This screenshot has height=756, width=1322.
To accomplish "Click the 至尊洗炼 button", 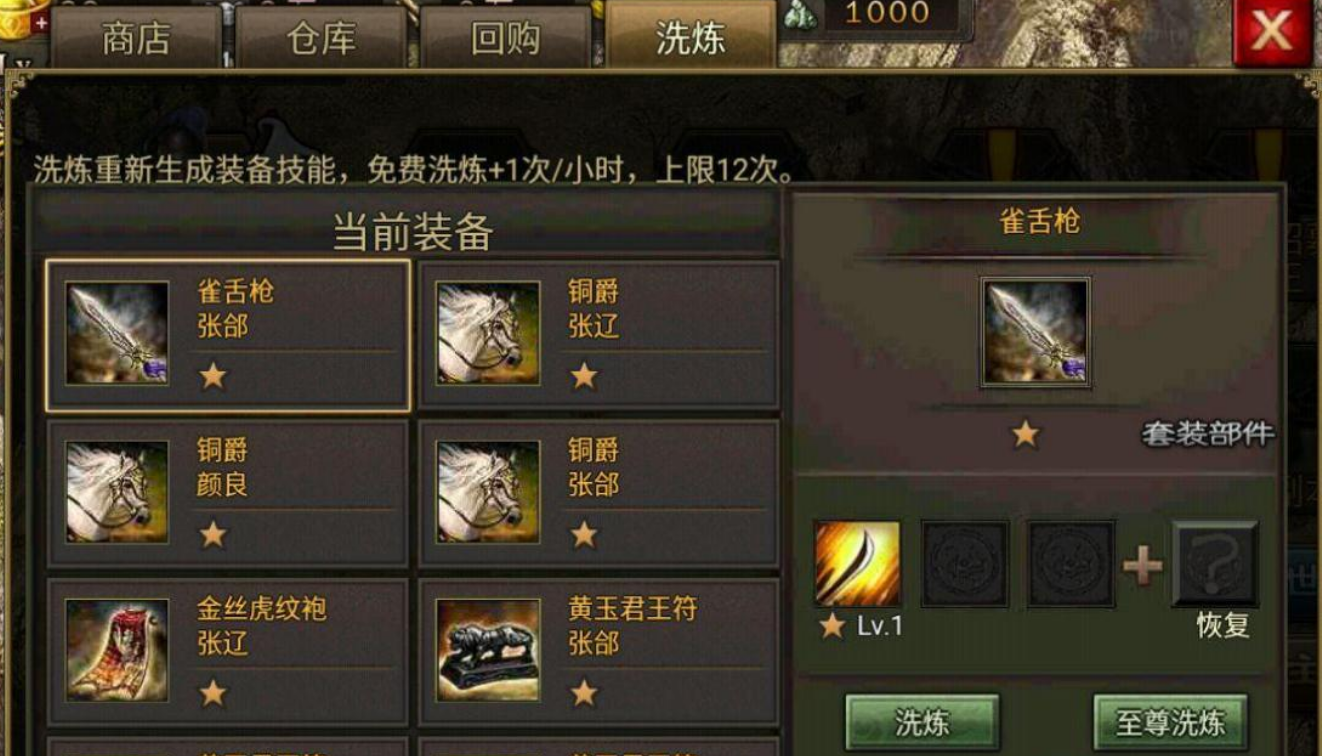I will (x=1170, y=723).
